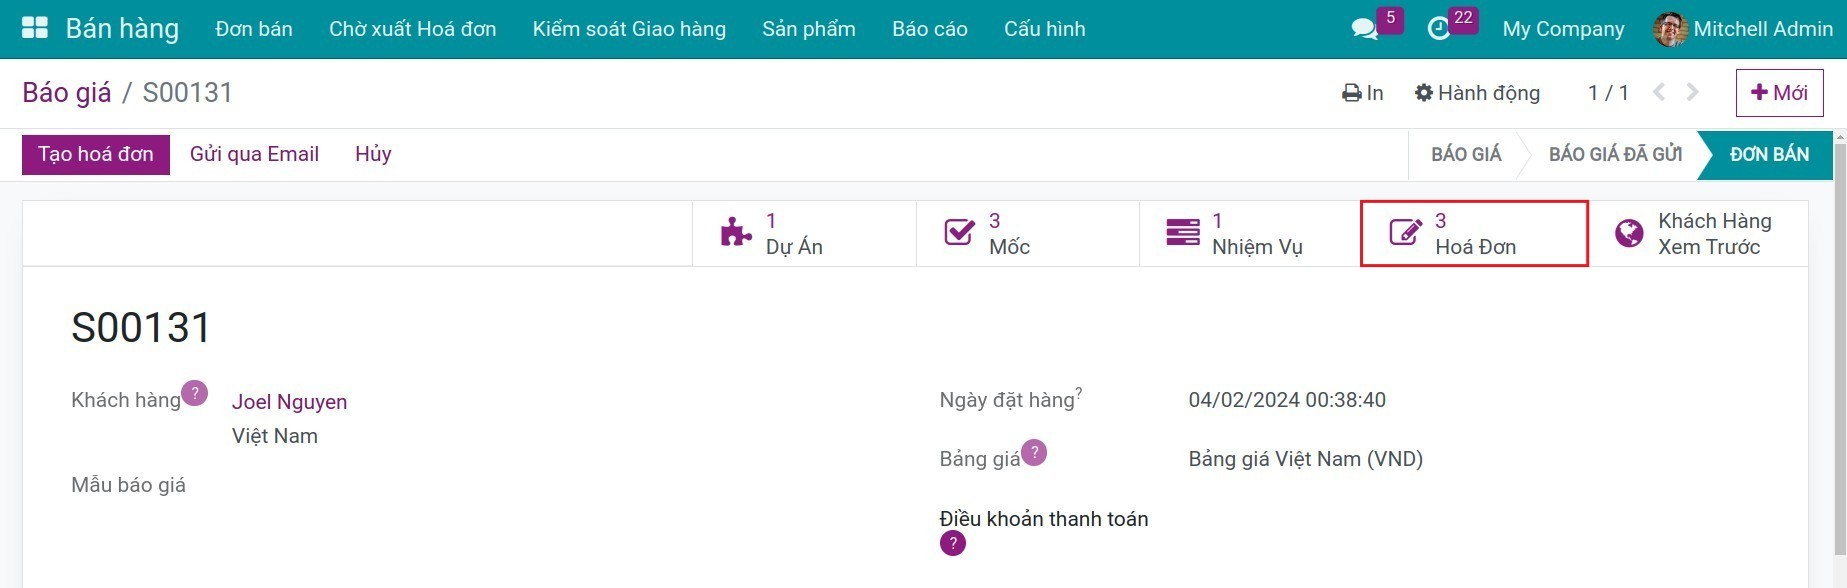Switch company via My Company
This screenshot has width=1847, height=588.
tap(1563, 29)
